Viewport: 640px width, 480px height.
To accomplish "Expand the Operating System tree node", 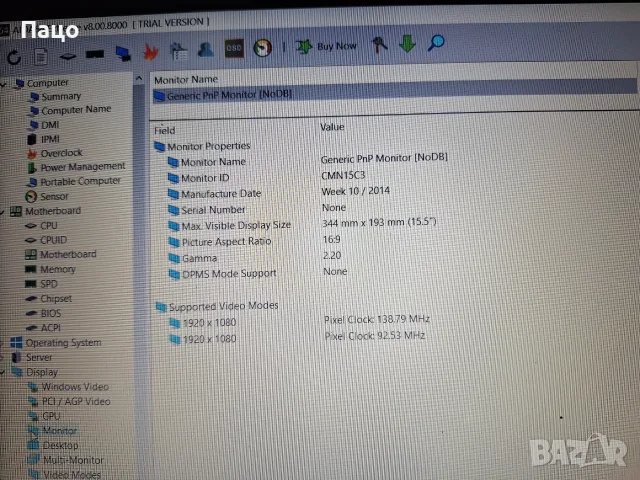I will tap(2, 343).
